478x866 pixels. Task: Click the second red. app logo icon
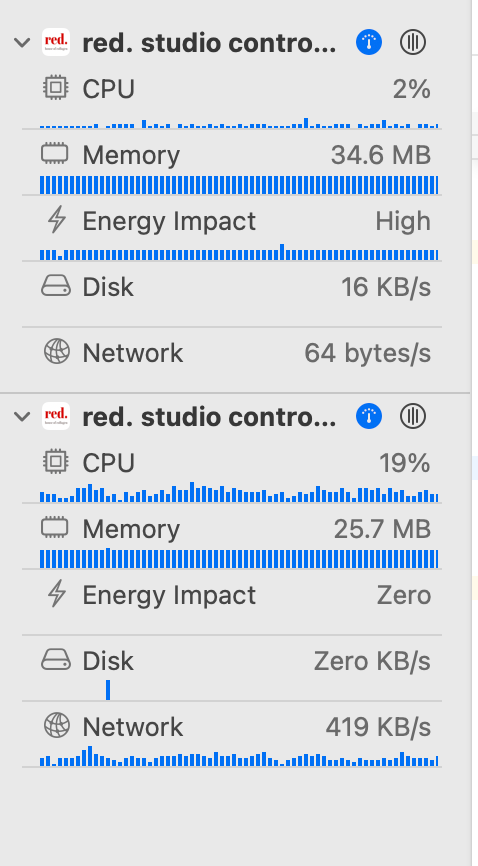(56, 416)
